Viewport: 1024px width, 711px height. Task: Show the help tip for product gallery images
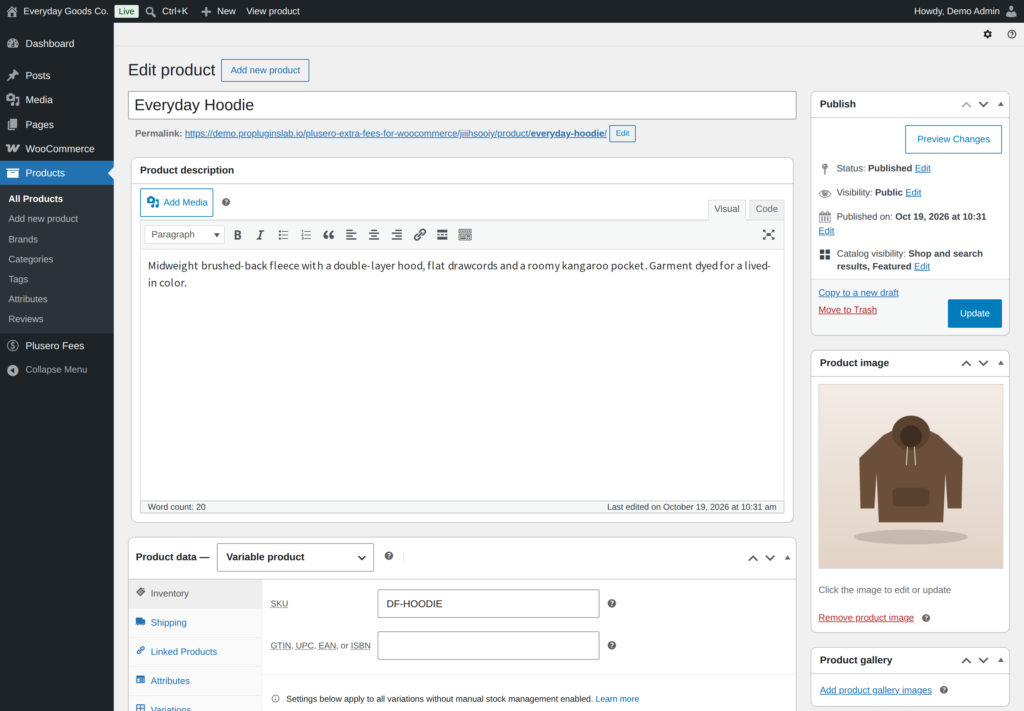[944, 690]
